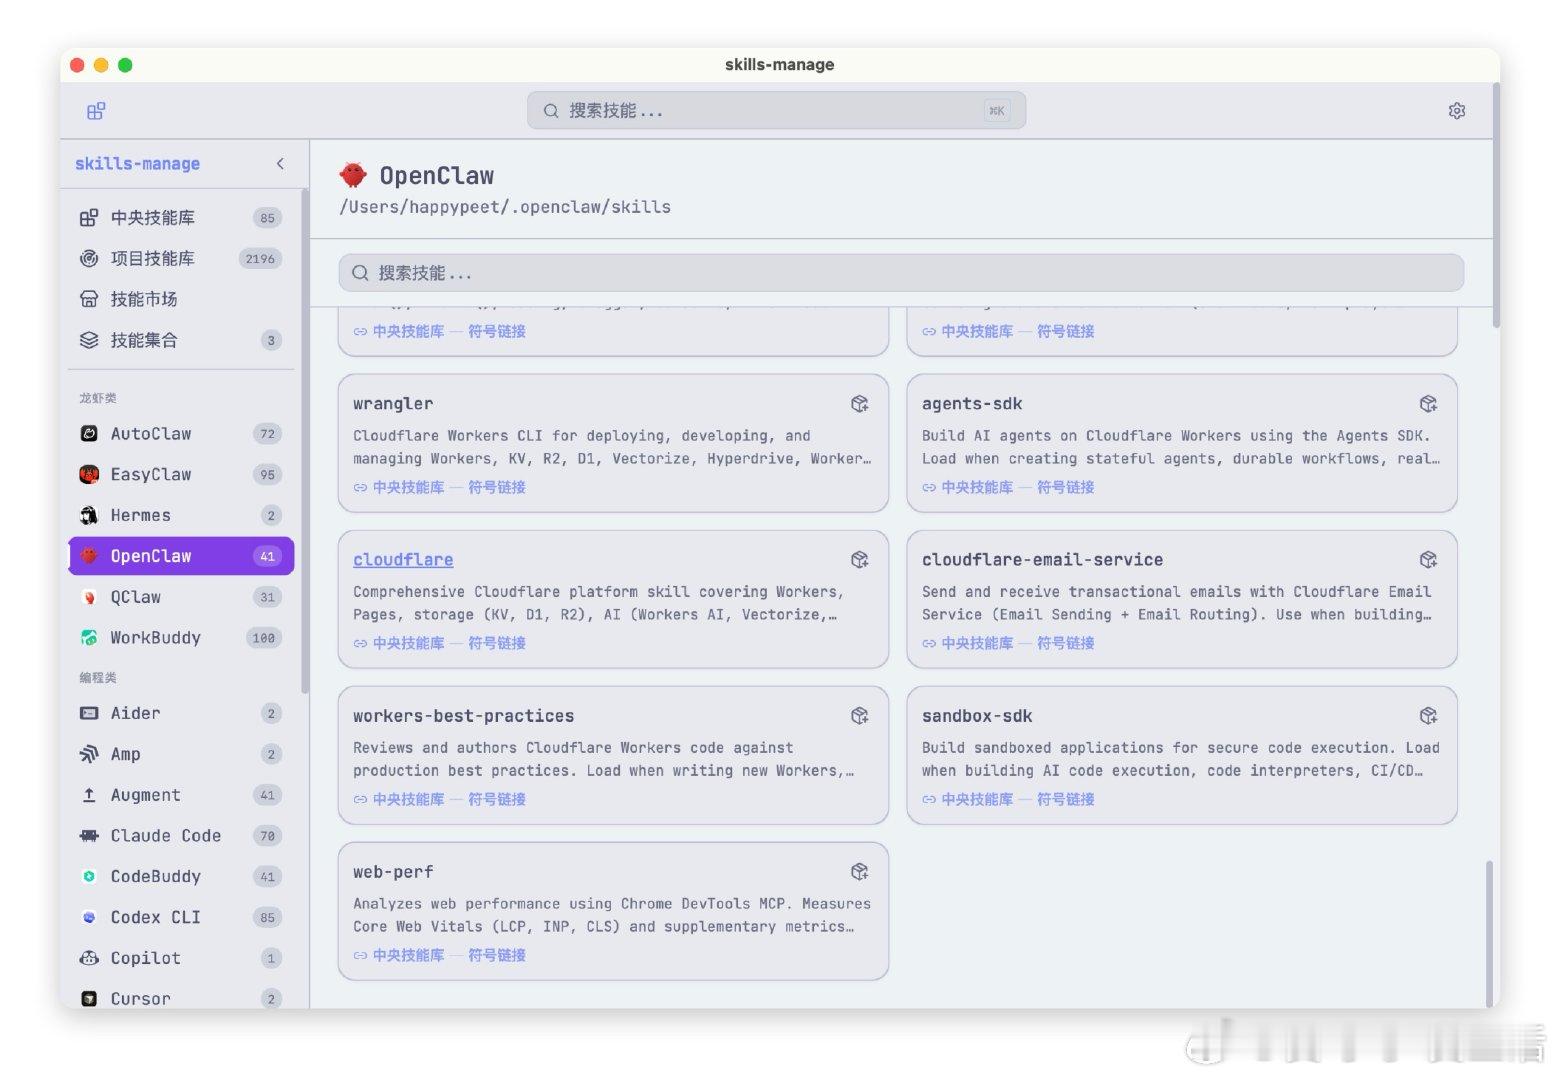Focus the top 搜索技能 search bar
This screenshot has height=1080, width=1560.
776,111
